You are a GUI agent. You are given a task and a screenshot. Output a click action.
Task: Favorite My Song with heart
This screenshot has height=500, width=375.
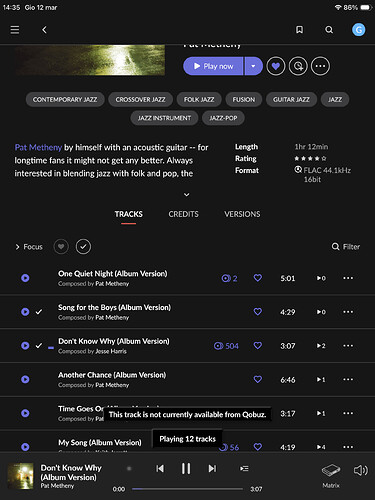[258, 447]
